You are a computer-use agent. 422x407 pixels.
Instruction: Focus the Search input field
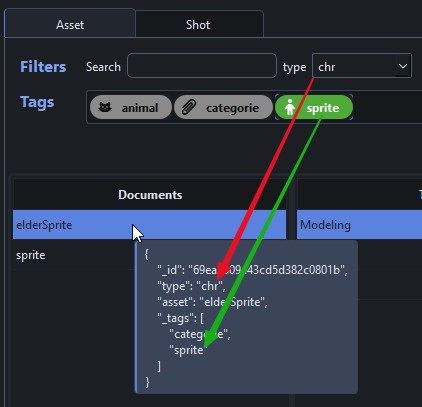click(x=202, y=66)
